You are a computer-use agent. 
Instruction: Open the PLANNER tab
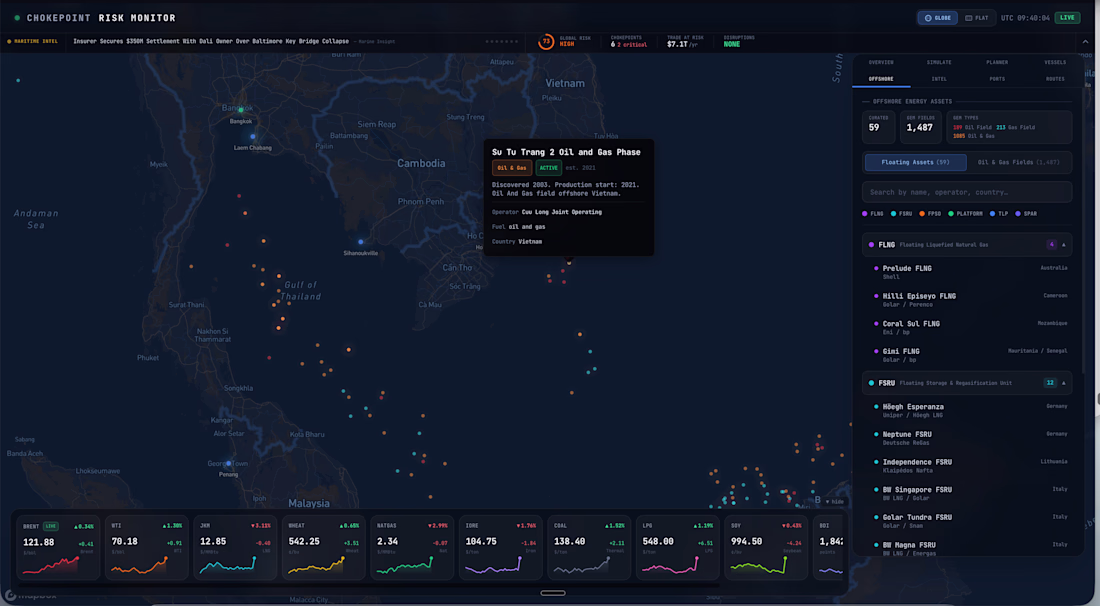coord(997,62)
